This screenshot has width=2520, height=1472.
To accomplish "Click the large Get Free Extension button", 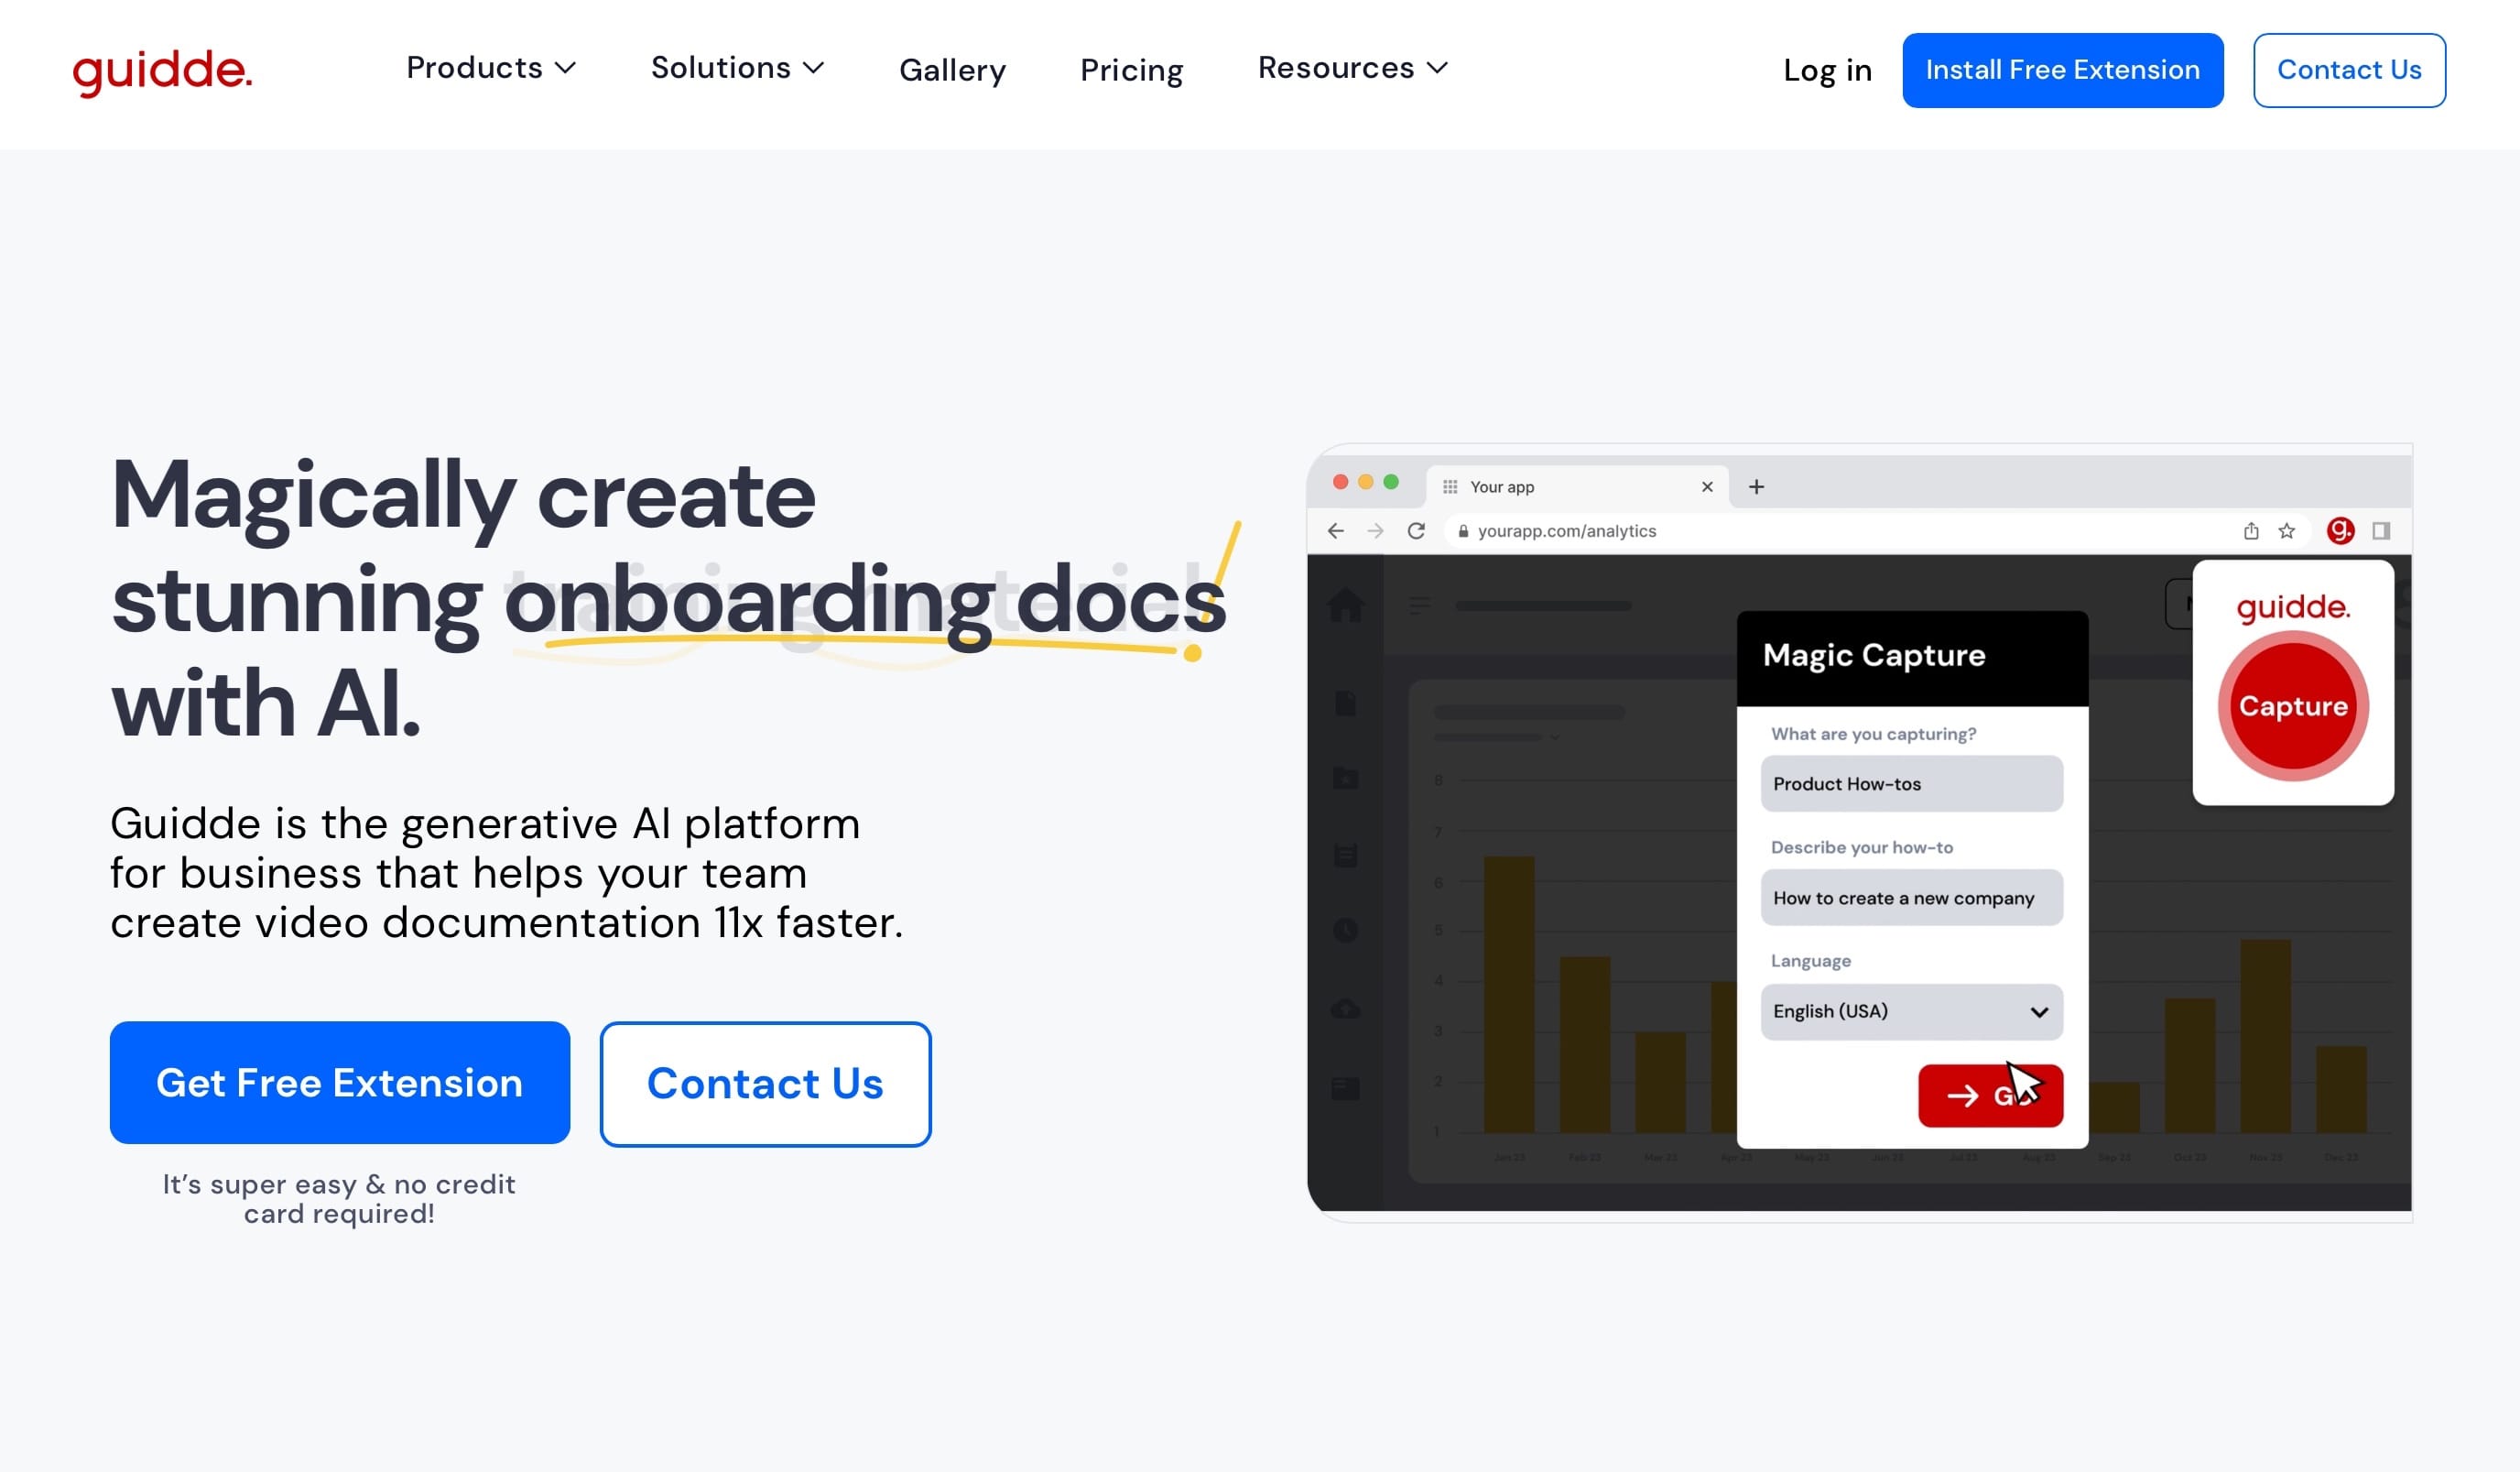I will pyautogui.click(x=340, y=1083).
